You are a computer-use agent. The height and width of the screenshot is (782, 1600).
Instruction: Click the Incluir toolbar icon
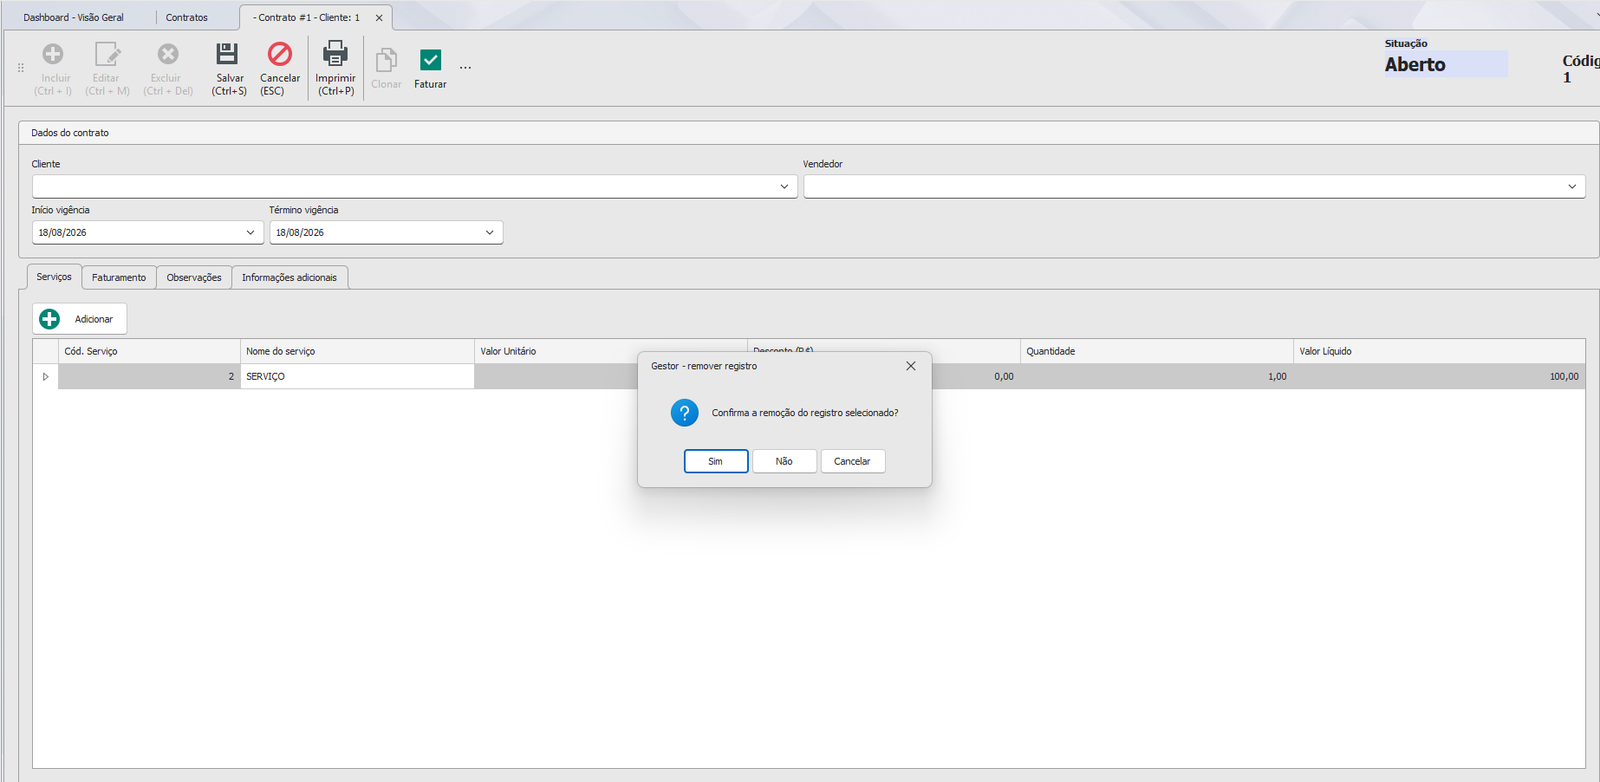coord(53,54)
